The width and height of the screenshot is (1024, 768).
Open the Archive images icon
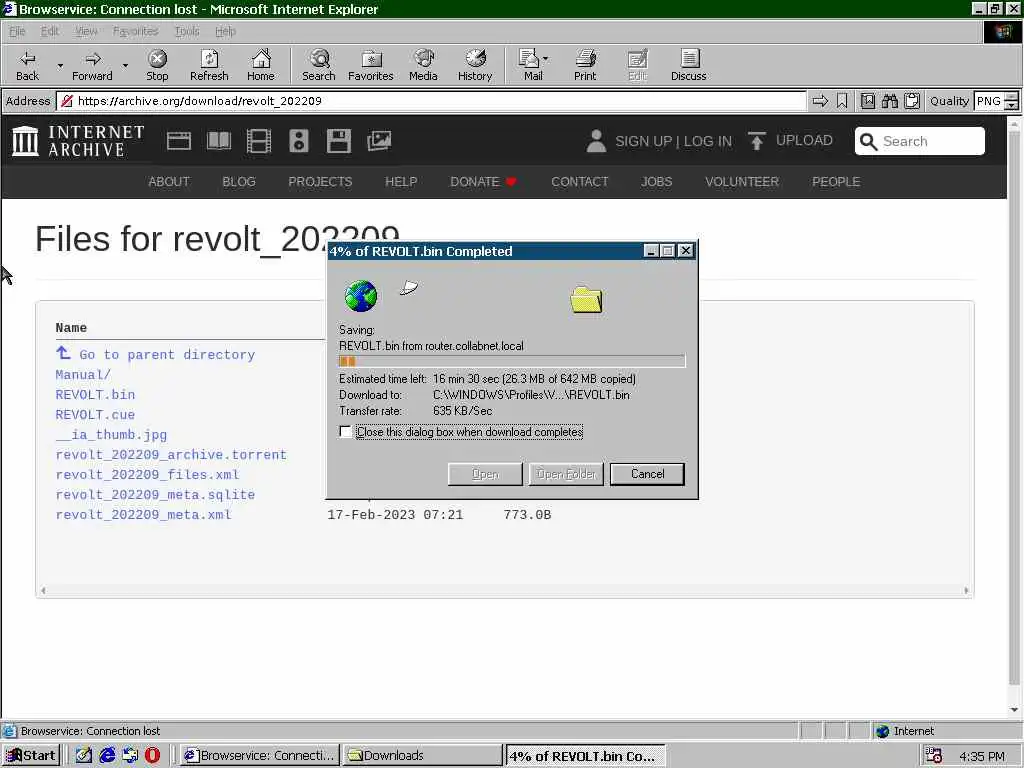379,141
